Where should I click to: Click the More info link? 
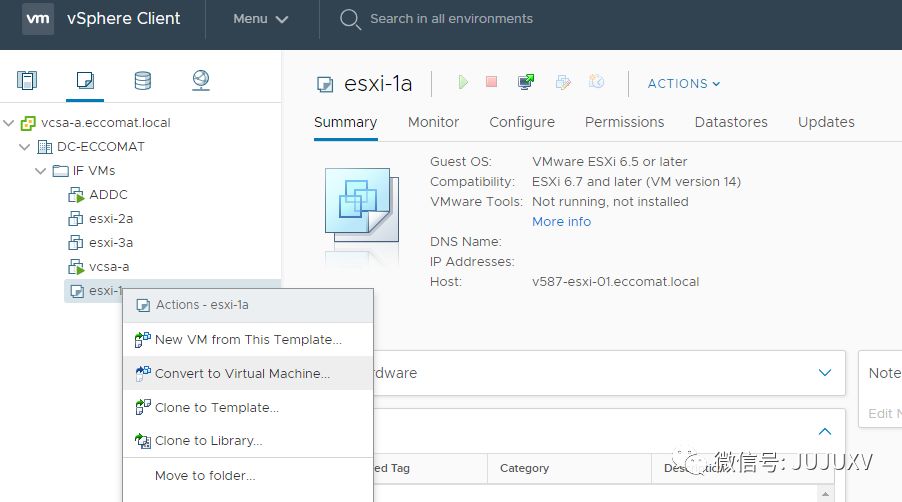tap(561, 221)
